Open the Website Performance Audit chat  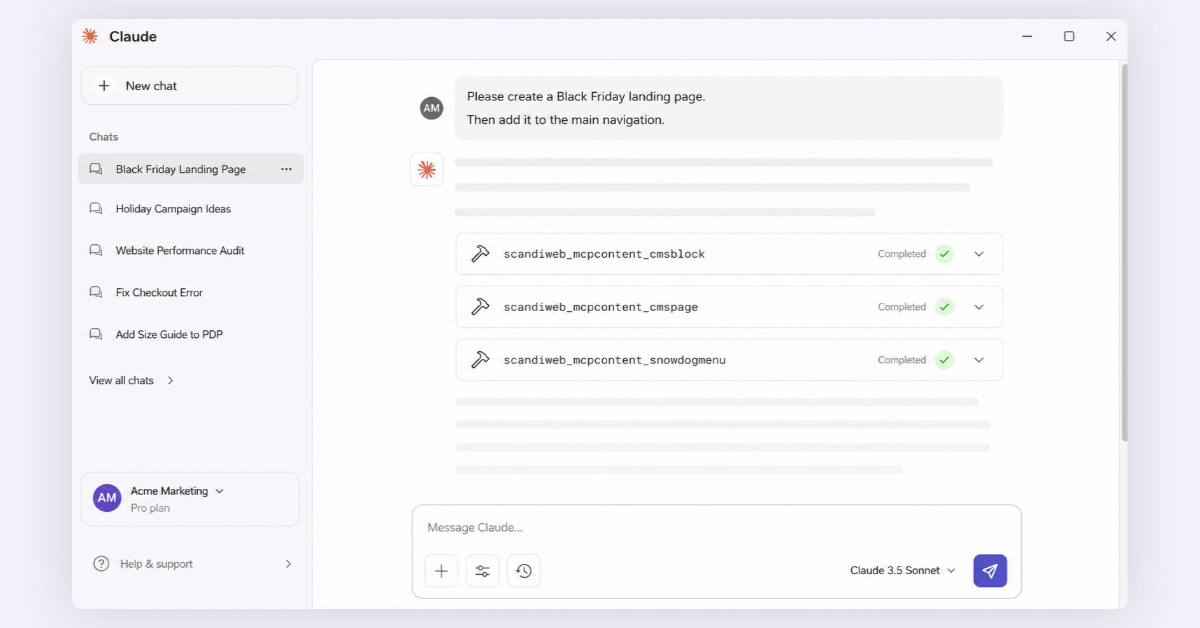coord(180,251)
